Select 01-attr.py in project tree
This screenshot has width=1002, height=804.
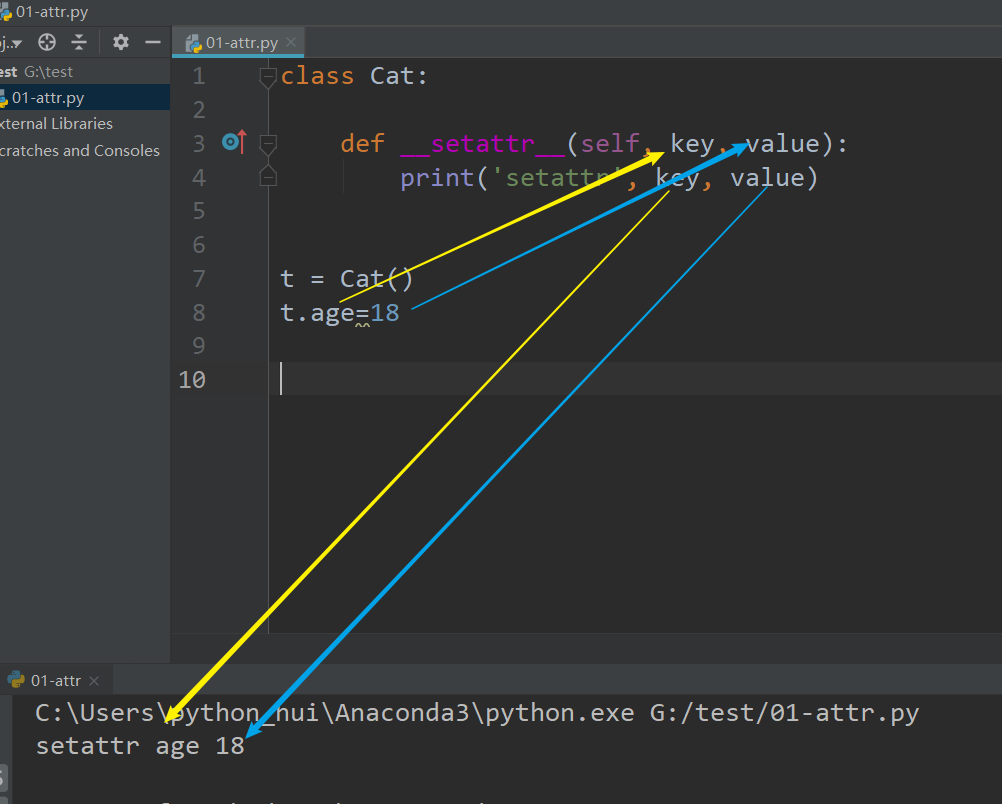pyautogui.click(x=48, y=98)
